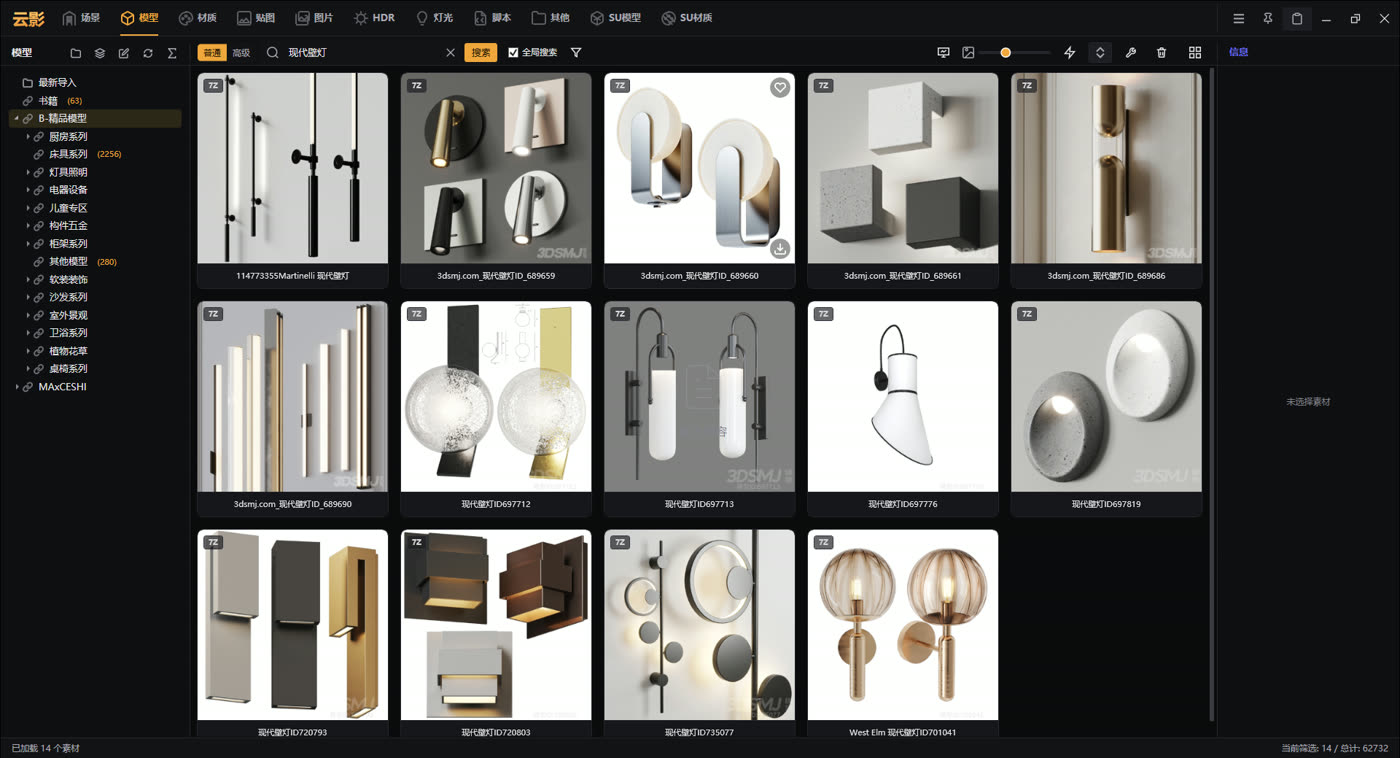The width and height of the screenshot is (1400, 758).
Task: Favorite the 现代壁灯ID_689660 model with the heart icon
Action: (x=780, y=88)
